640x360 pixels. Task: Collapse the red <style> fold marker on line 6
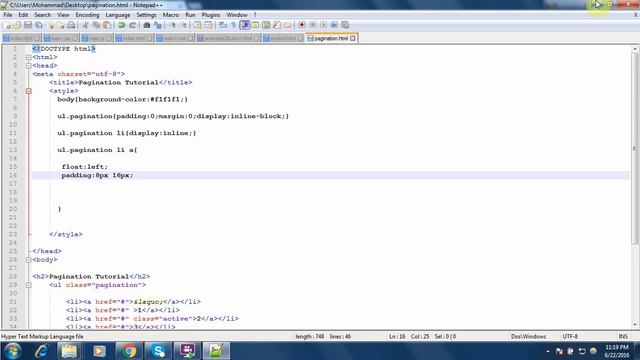point(29,91)
